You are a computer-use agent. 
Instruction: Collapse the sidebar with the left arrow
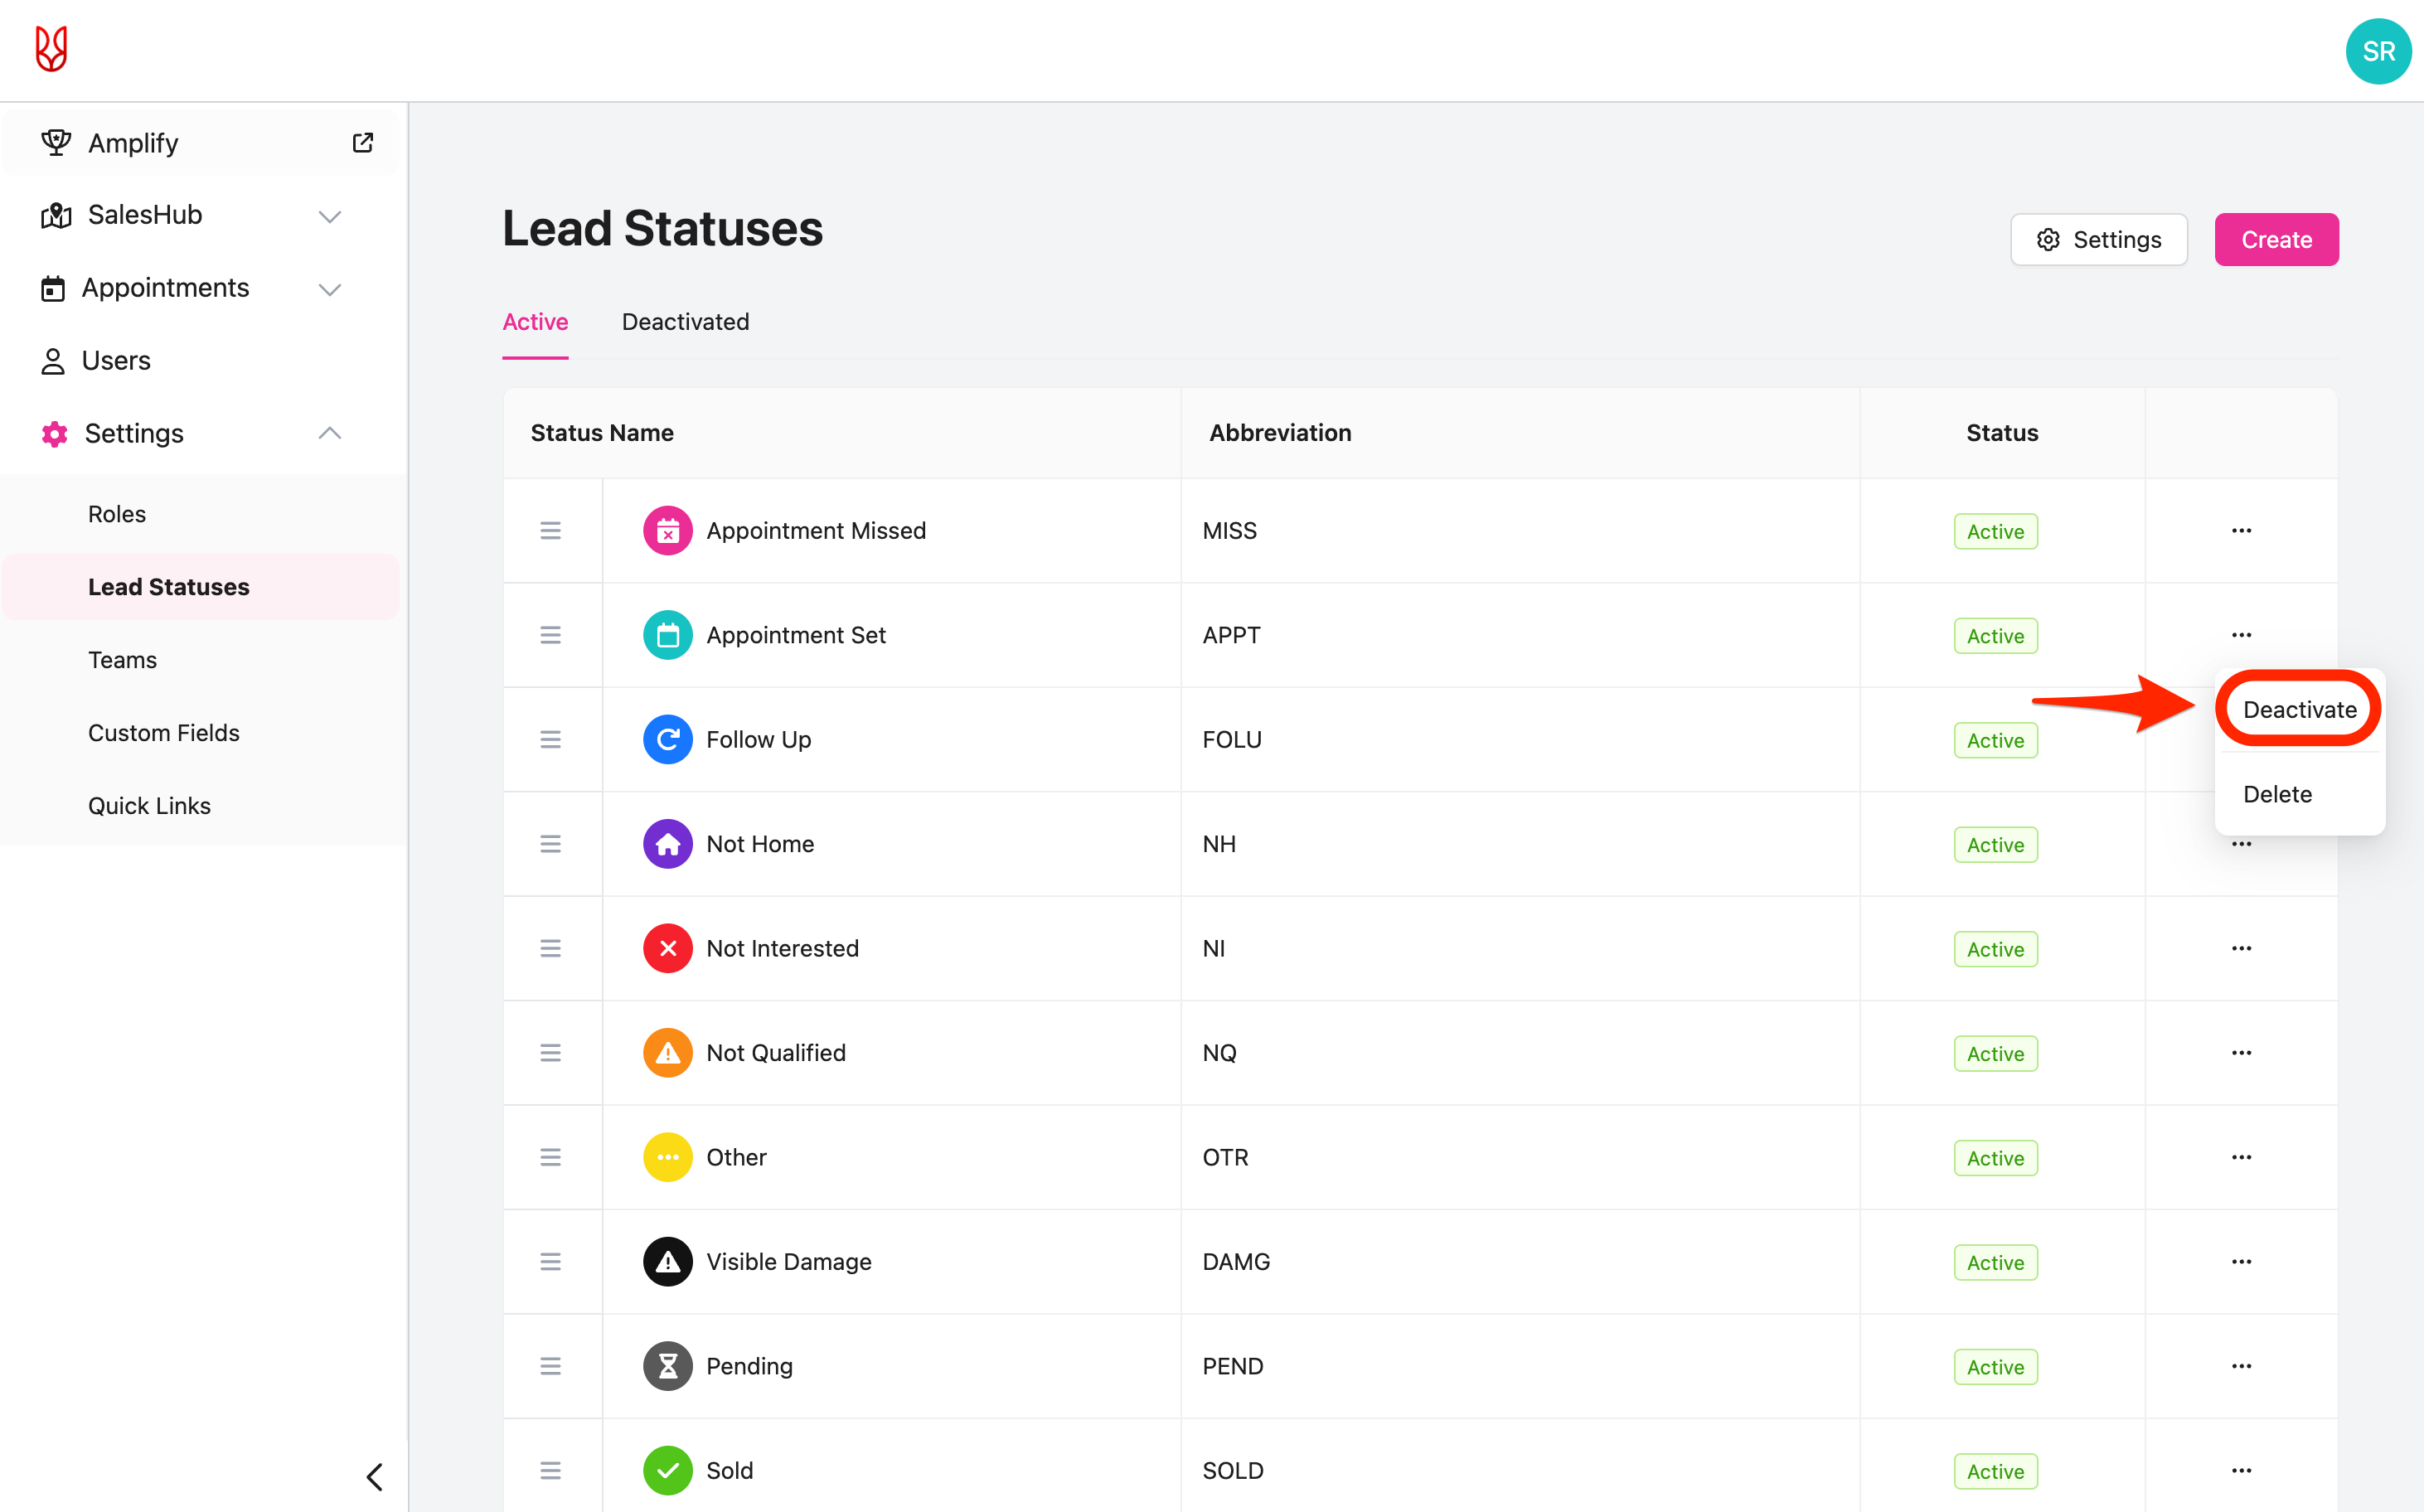point(375,1477)
